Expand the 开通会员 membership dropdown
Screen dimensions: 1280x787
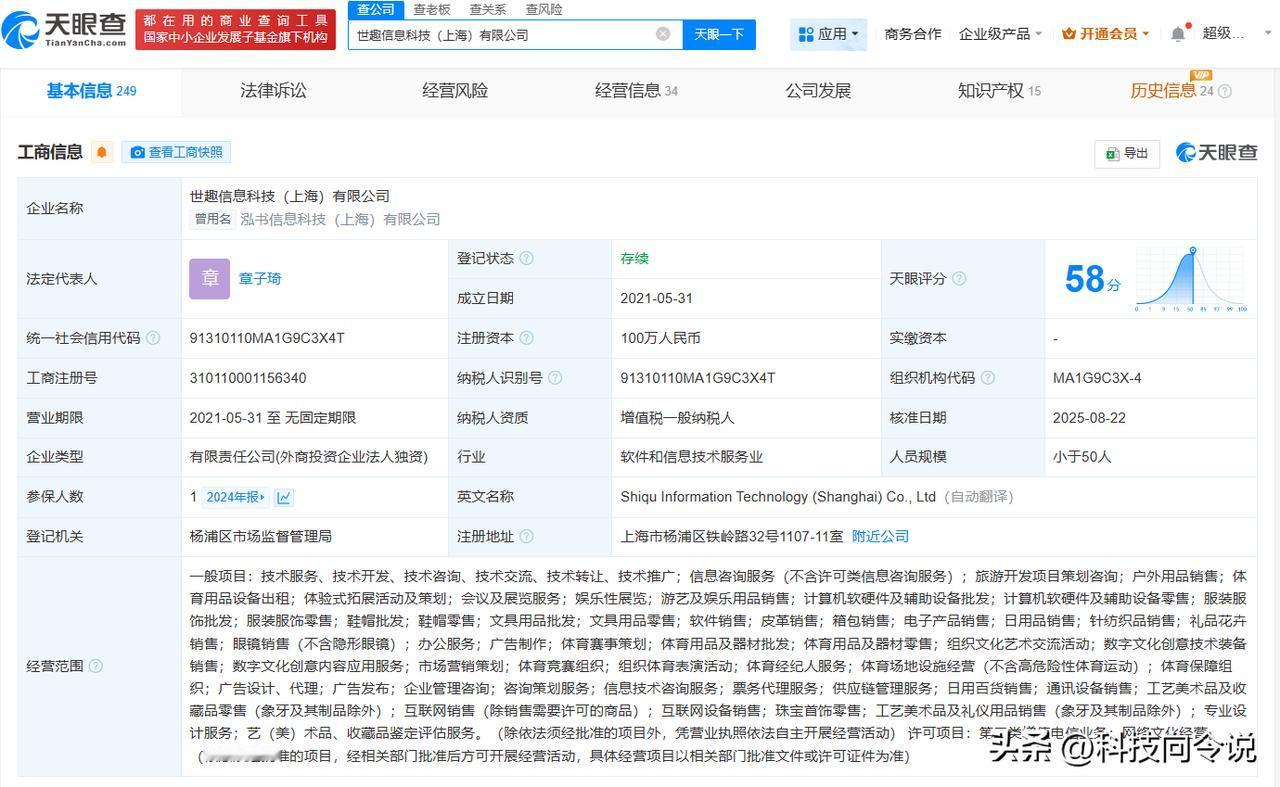click(1105, 34)
